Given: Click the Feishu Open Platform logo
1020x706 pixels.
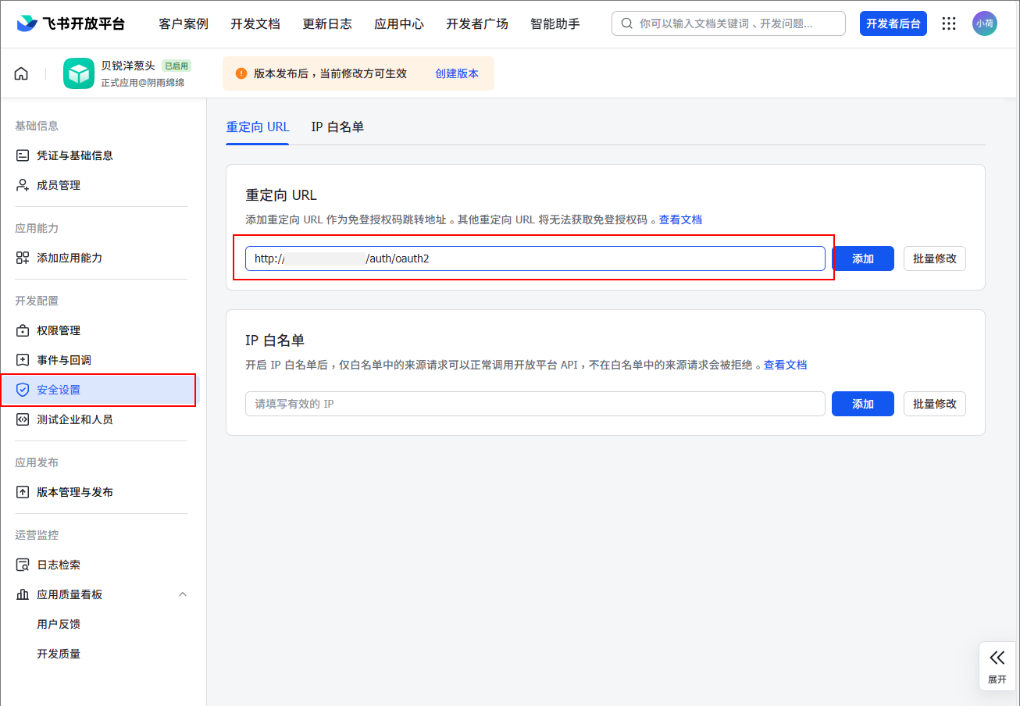Looking at the screenshot, I should point(27,22).
